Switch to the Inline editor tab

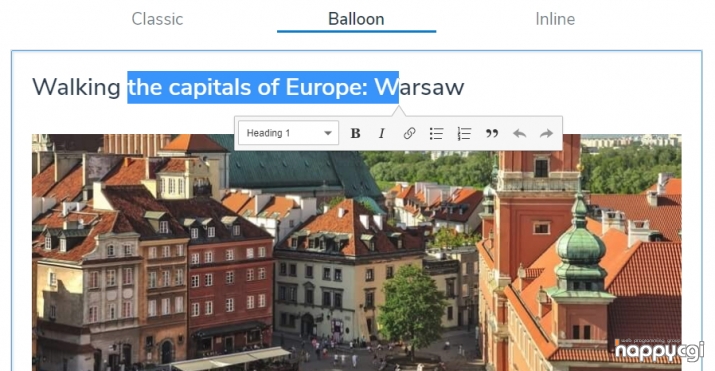pyautogui.click(x=555, y=19)
